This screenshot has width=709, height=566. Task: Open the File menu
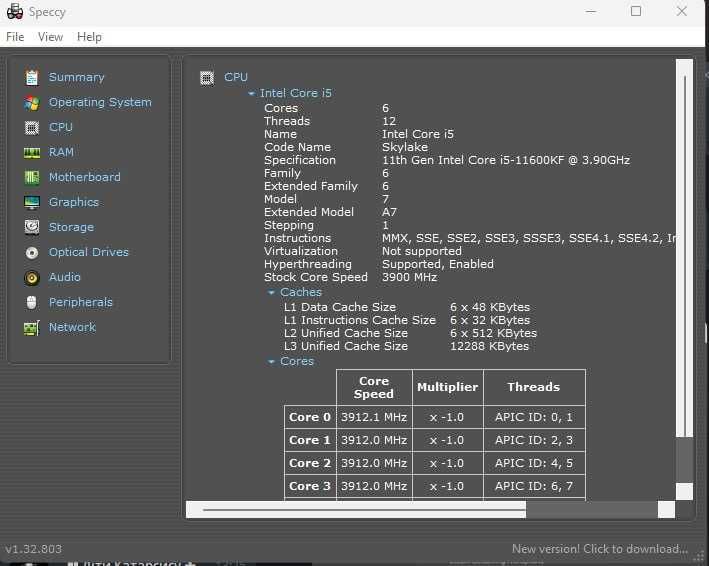tap(15, 37)
